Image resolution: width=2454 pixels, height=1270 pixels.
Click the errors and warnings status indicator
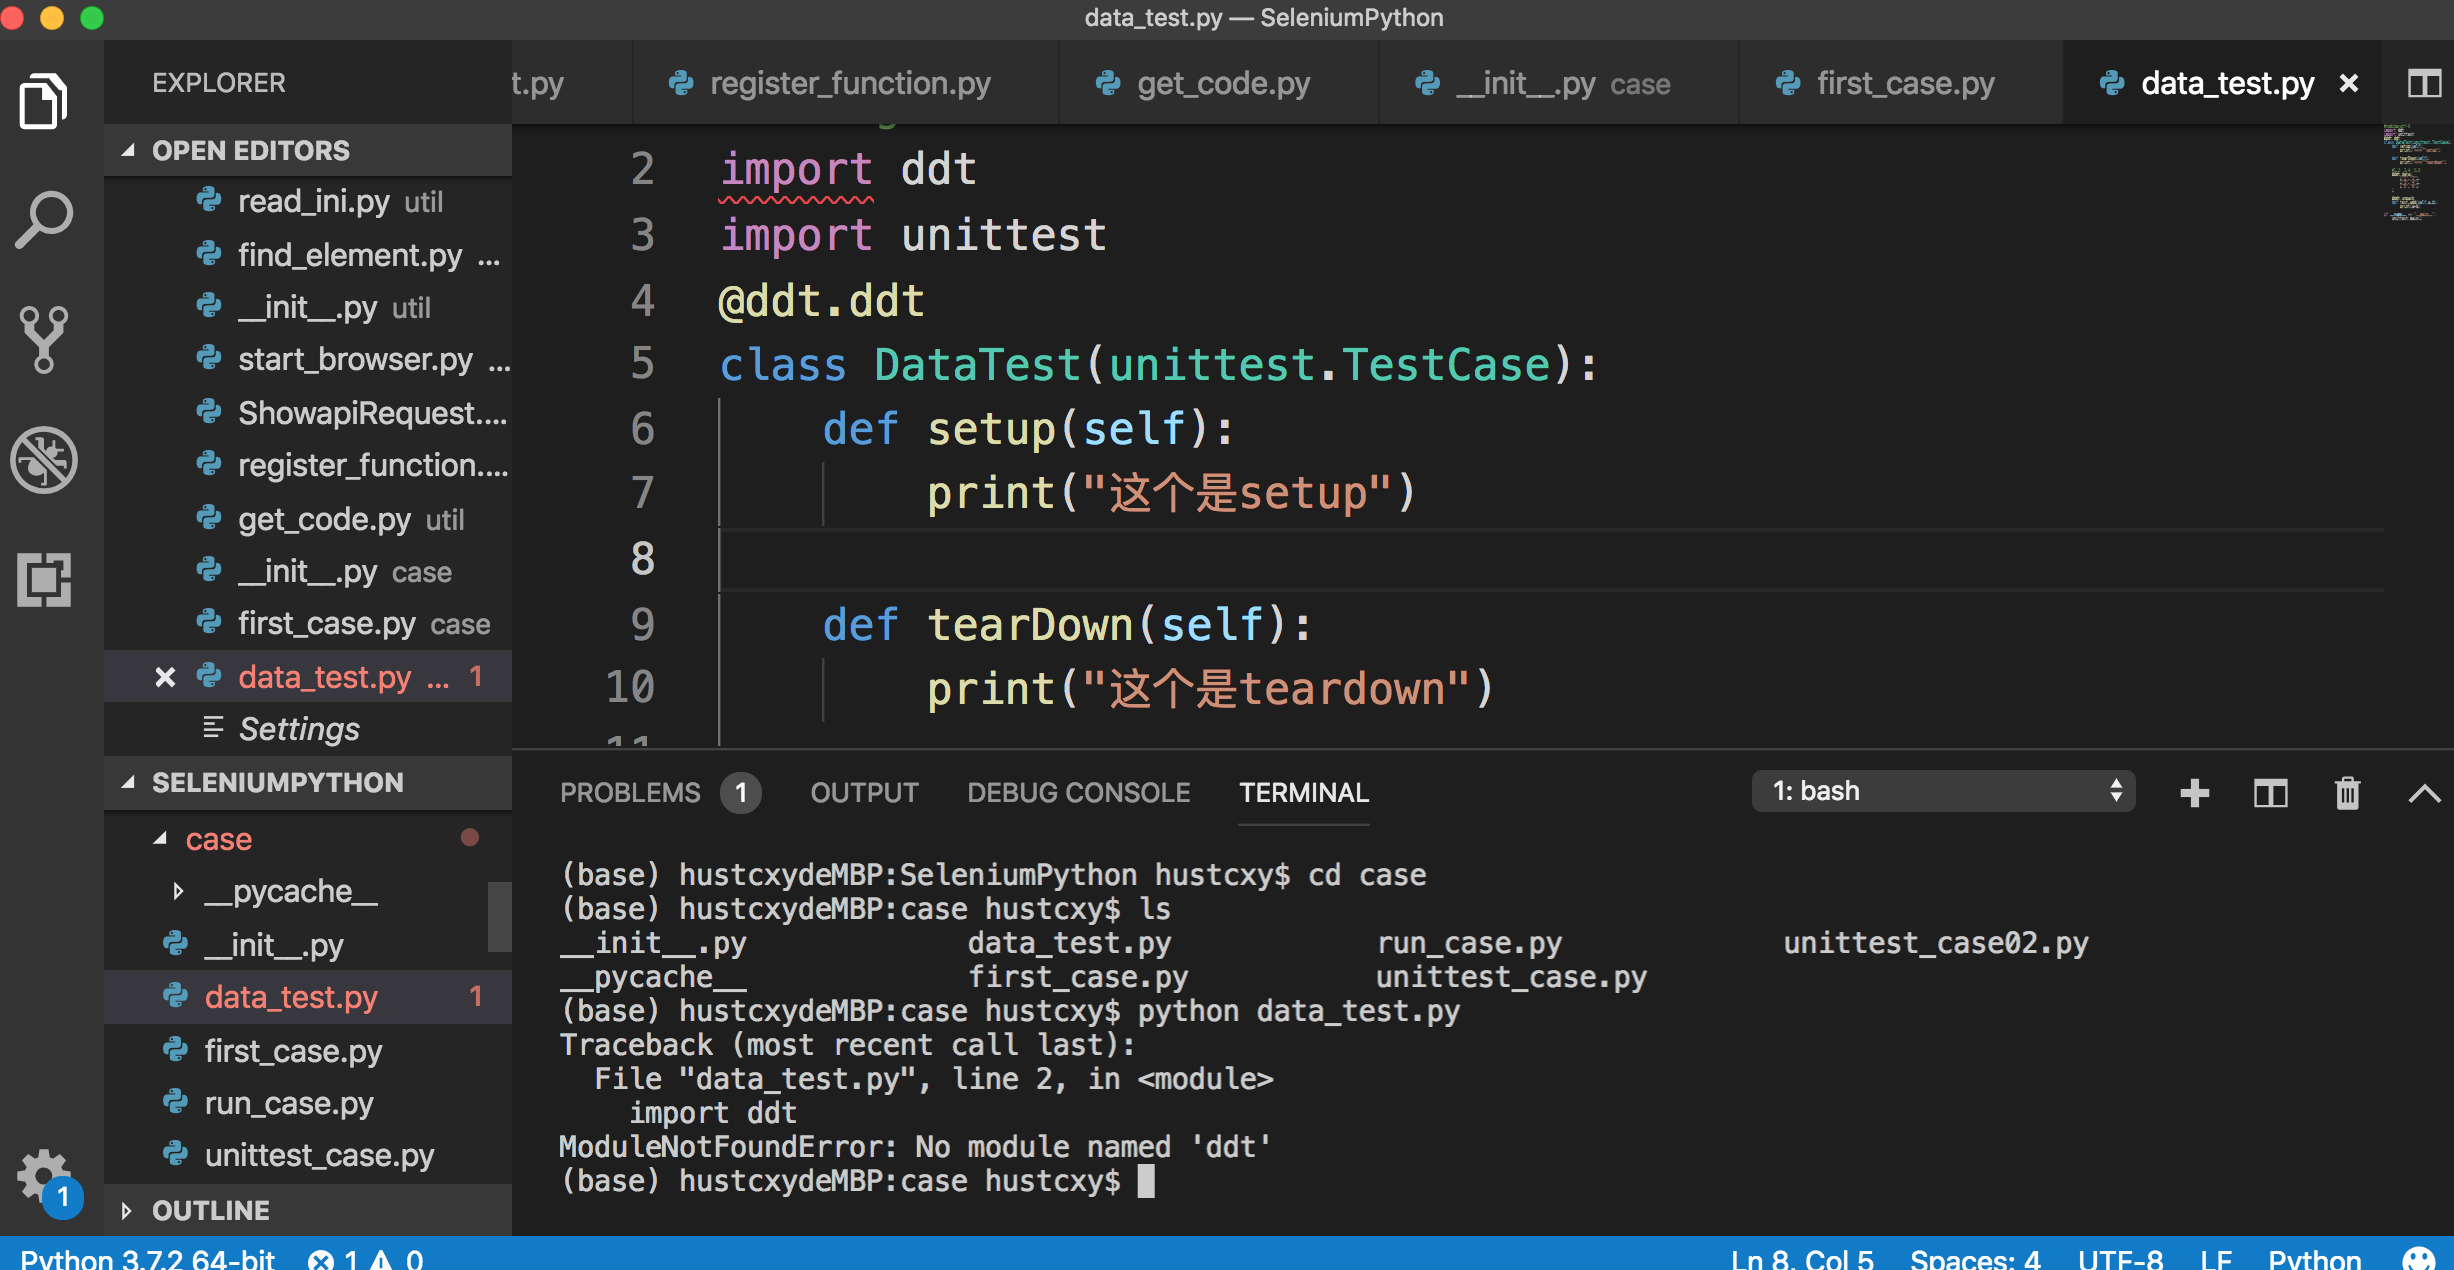pyautogui.click(x=366, y=1258)
